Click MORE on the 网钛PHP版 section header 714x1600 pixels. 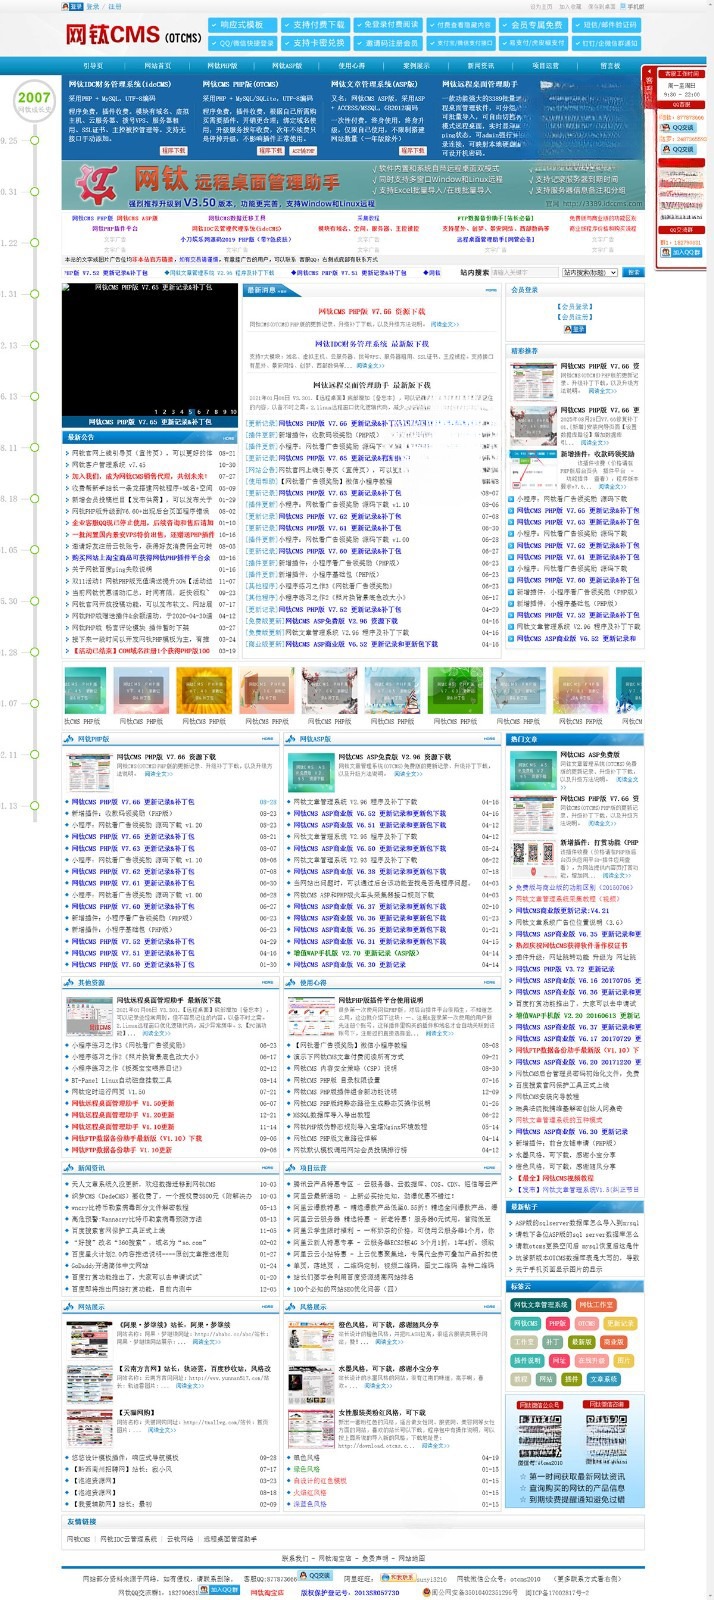(x=268, y=739)
